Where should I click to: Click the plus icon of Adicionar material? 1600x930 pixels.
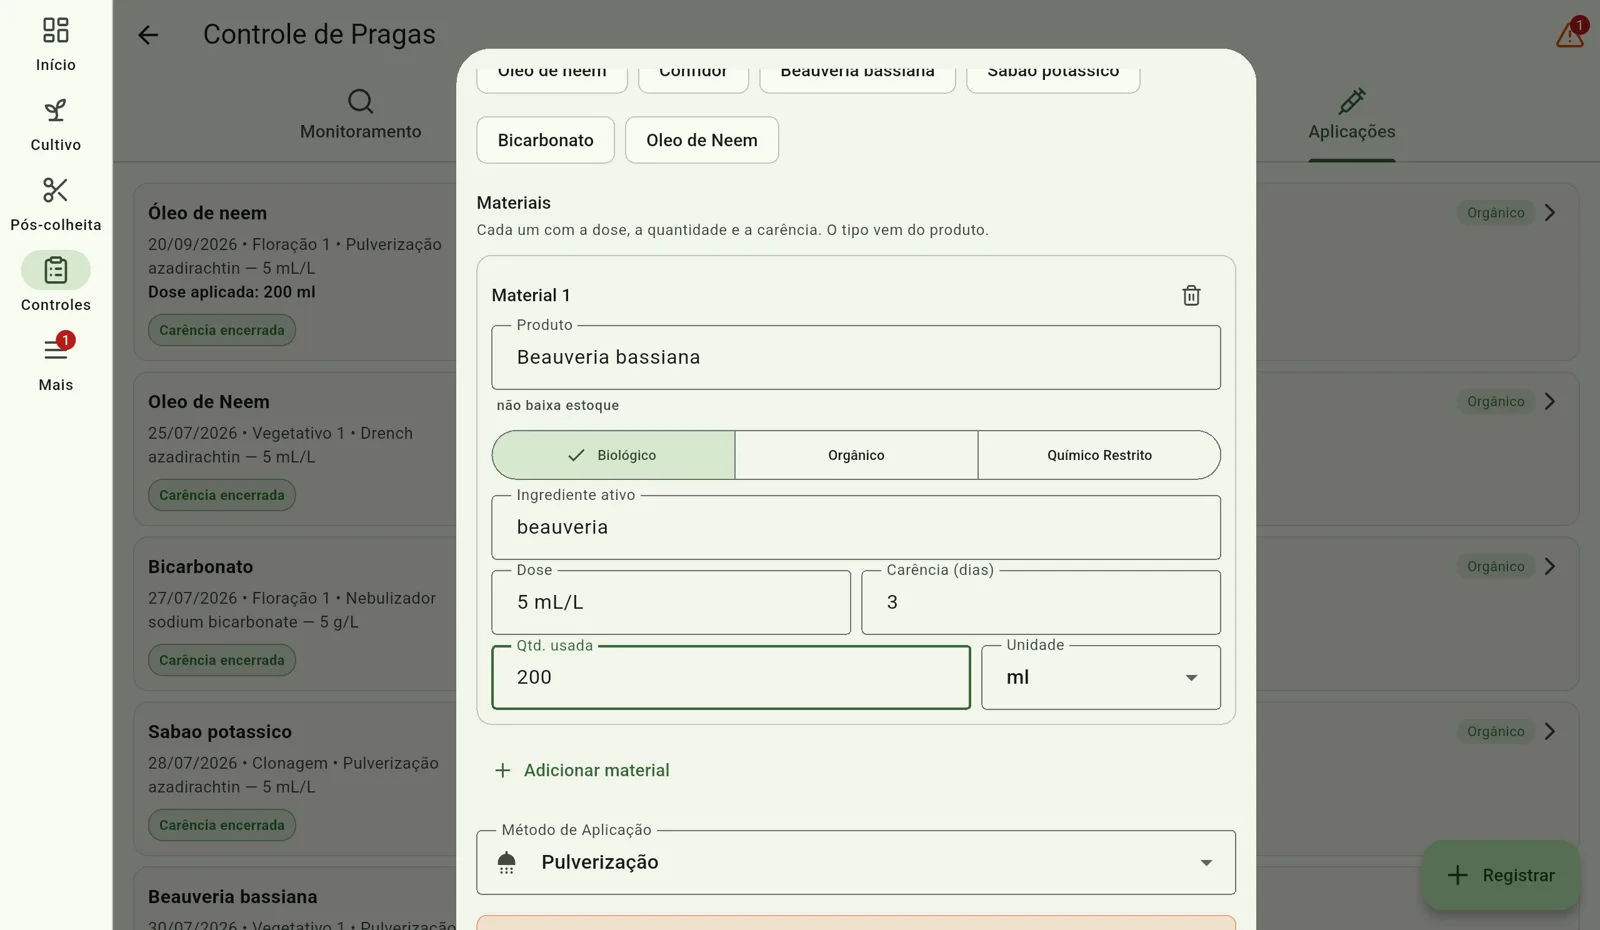coord(503,770)
